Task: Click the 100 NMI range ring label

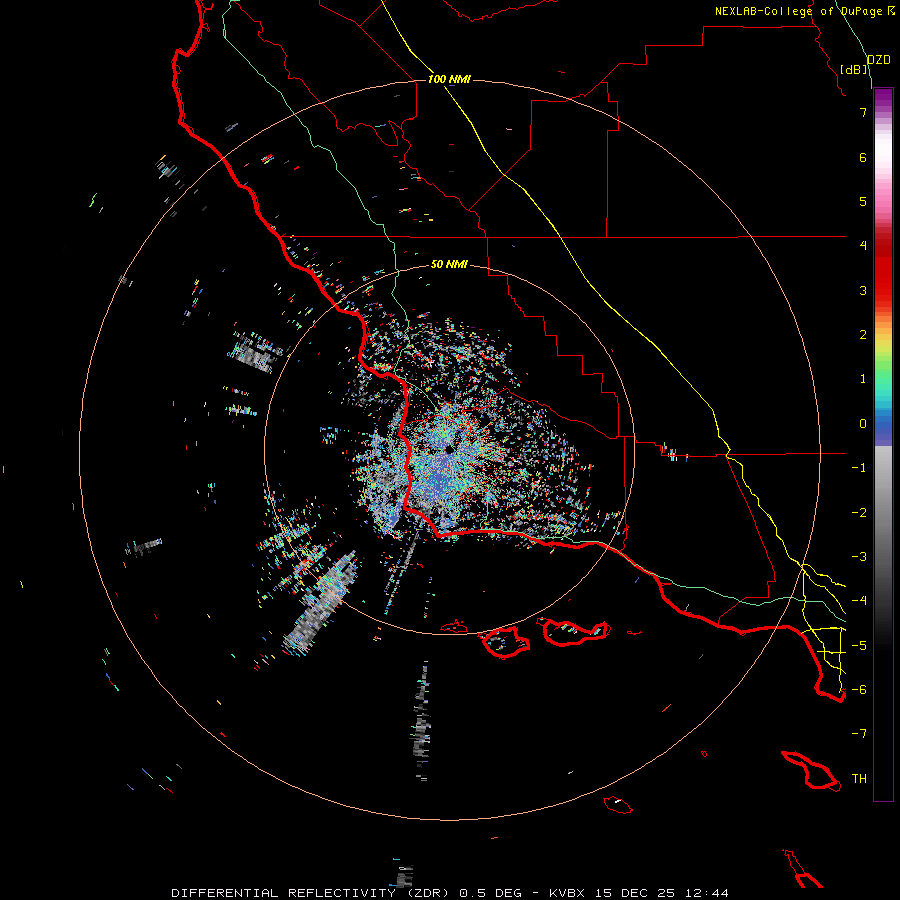Action: [x=449, y=79]
